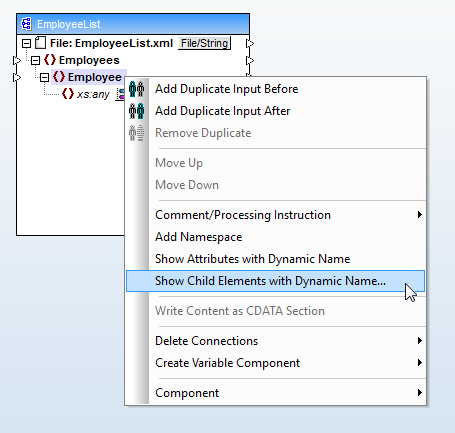Collapse the Employee tree node
Viewport: 455px width, 433px height.
[x=44, y=77]
